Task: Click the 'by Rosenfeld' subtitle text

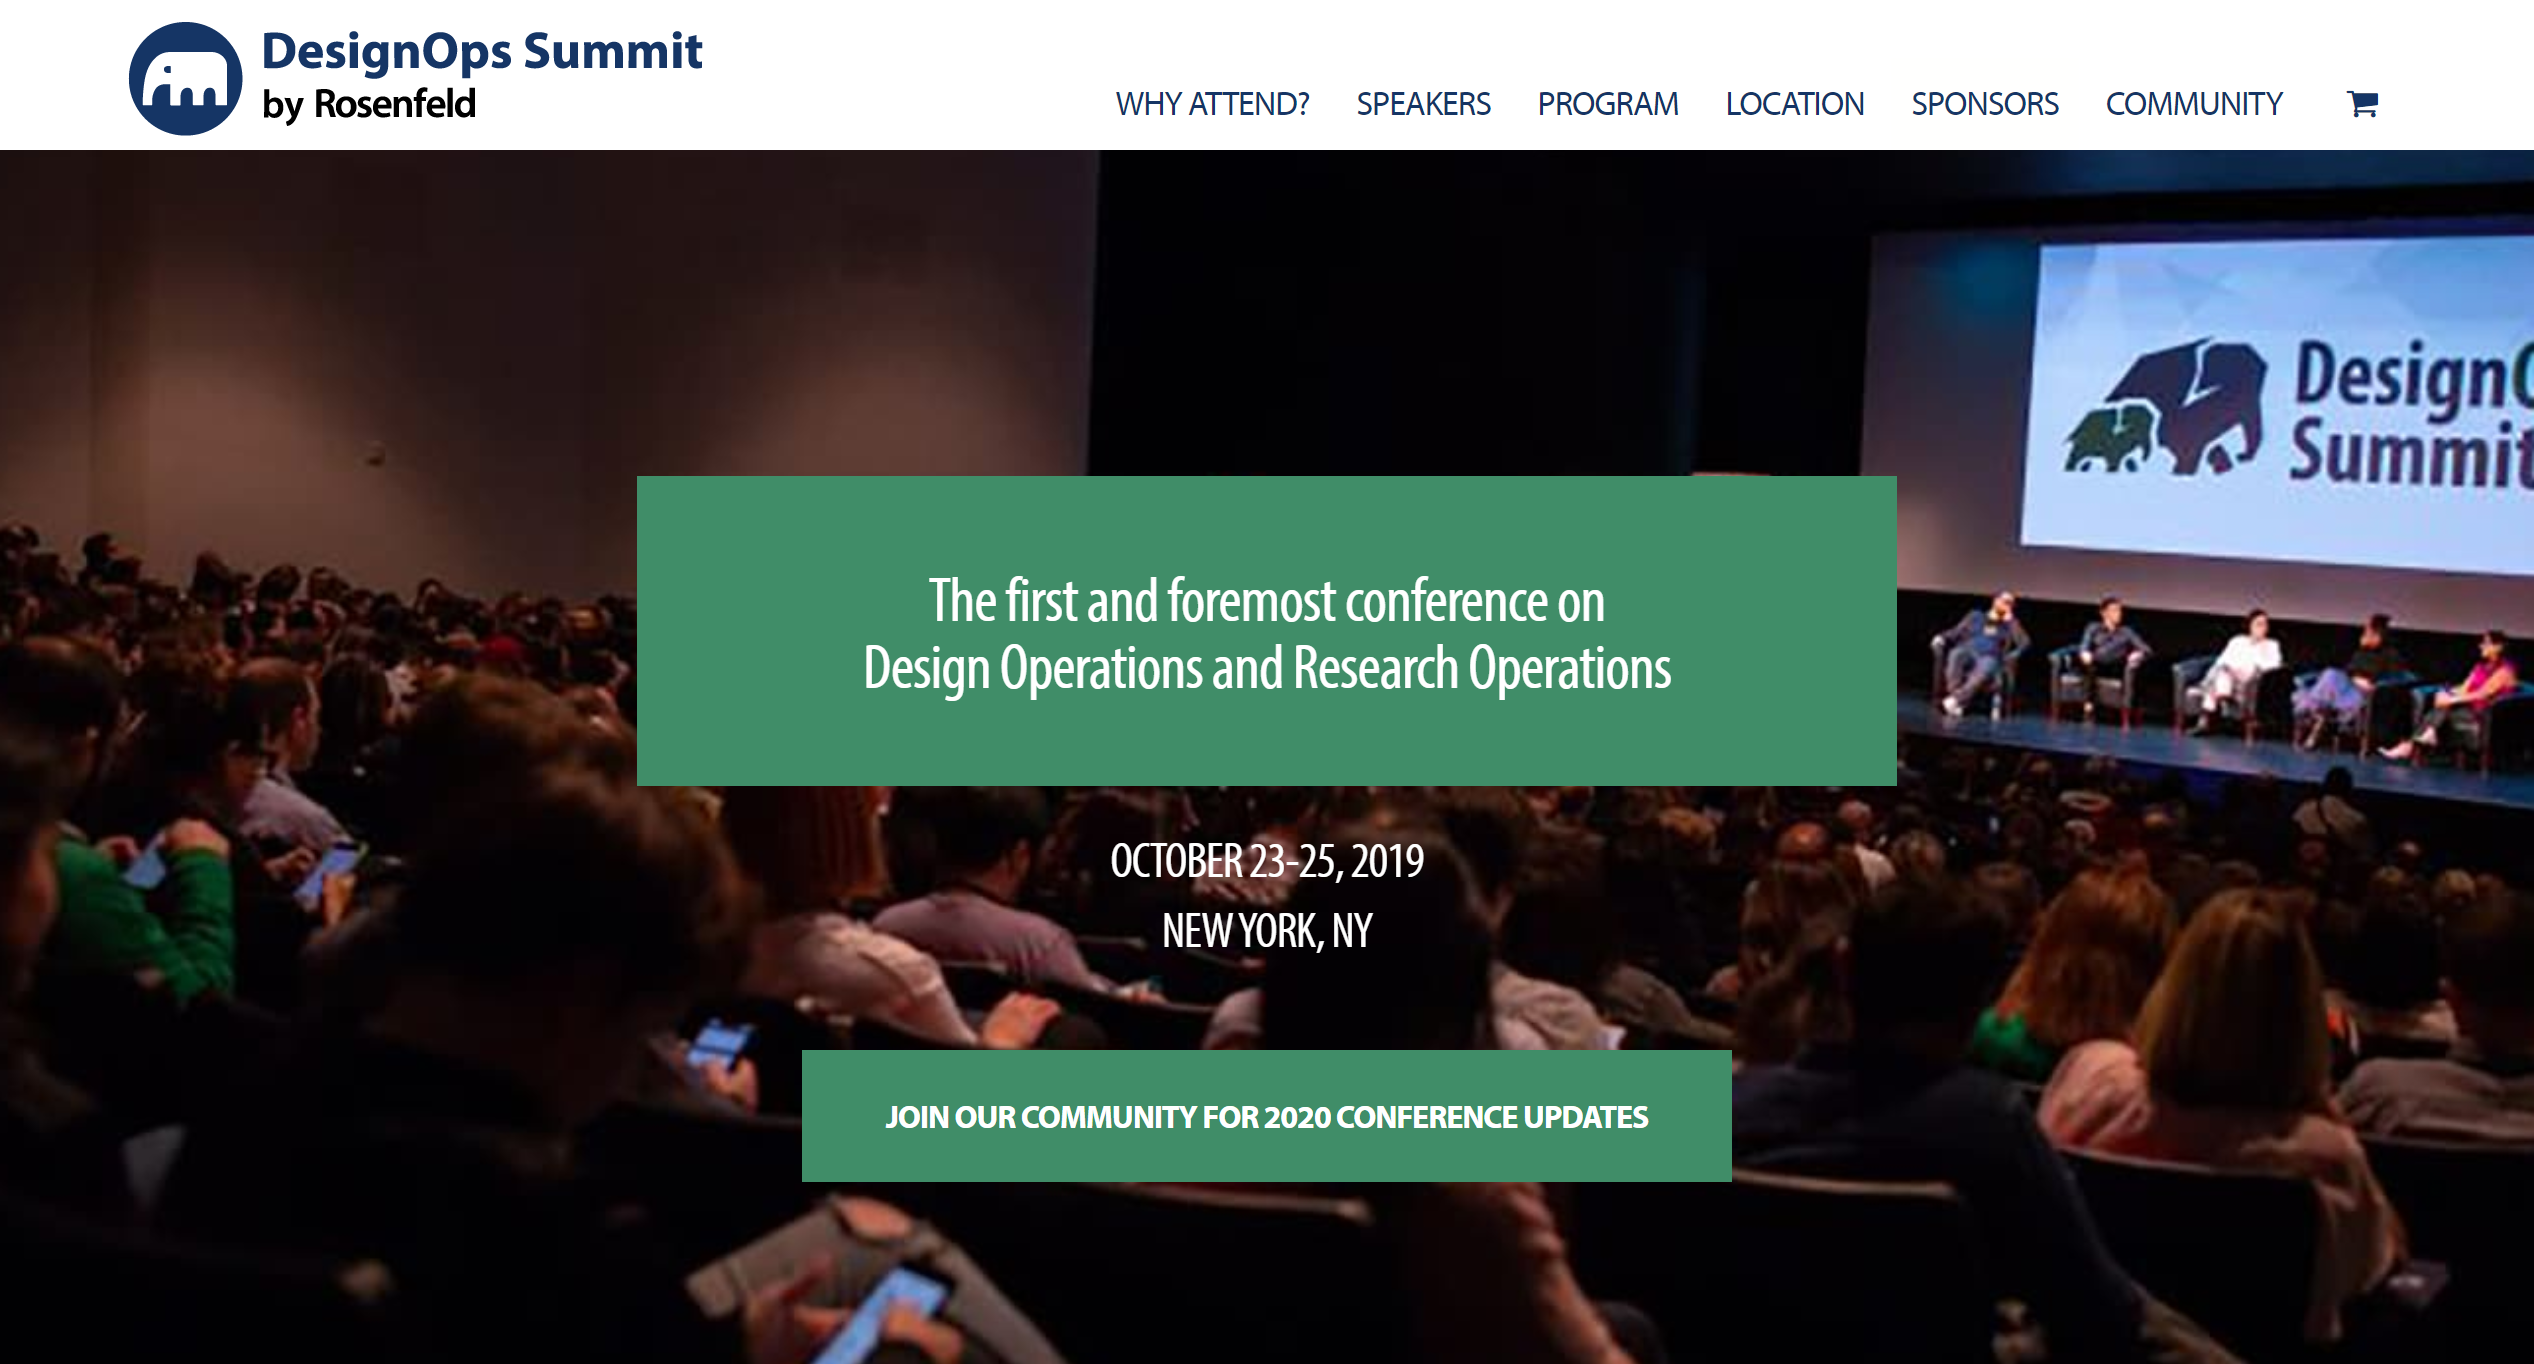Action: 368,104
